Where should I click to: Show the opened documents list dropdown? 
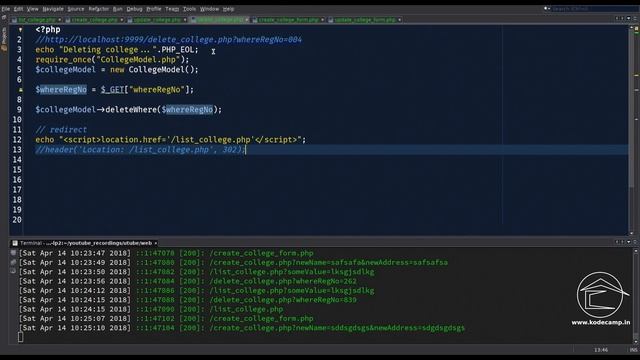[x=629, y=18]
